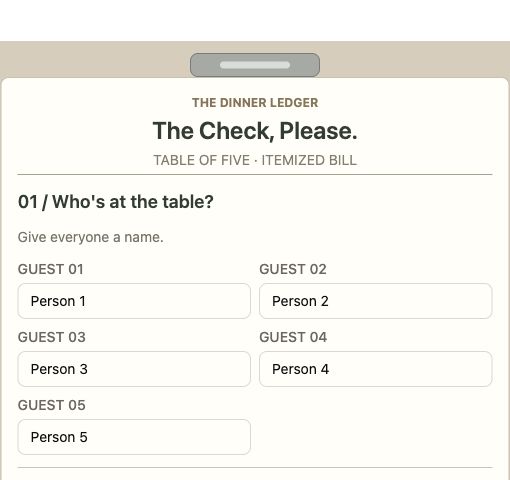Click the GUEST 04 label
The height and width of the screenshot is (480, 510).
(293, 337)
